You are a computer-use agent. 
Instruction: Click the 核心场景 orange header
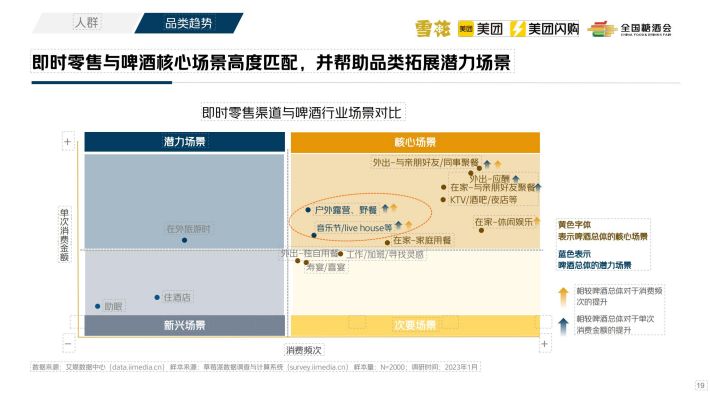pos(415,142)
